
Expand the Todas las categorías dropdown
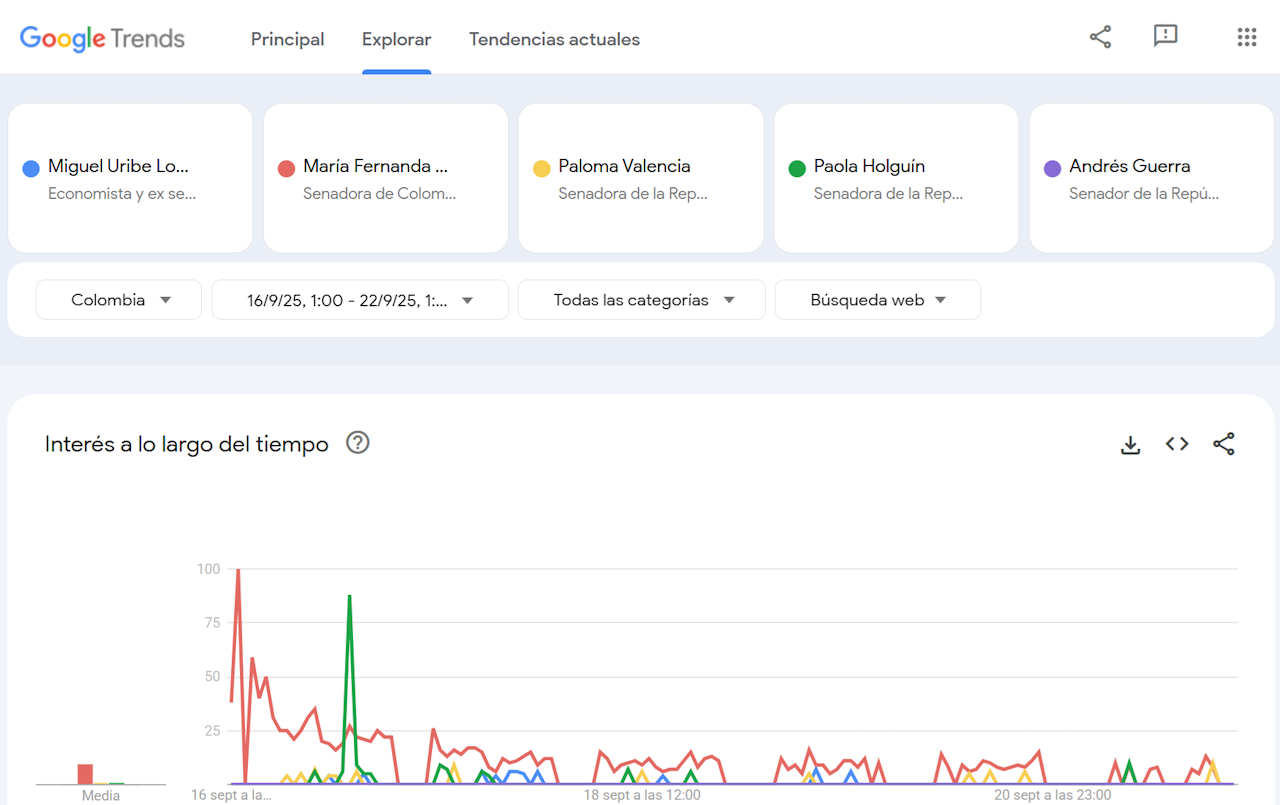tap(642, 300)
